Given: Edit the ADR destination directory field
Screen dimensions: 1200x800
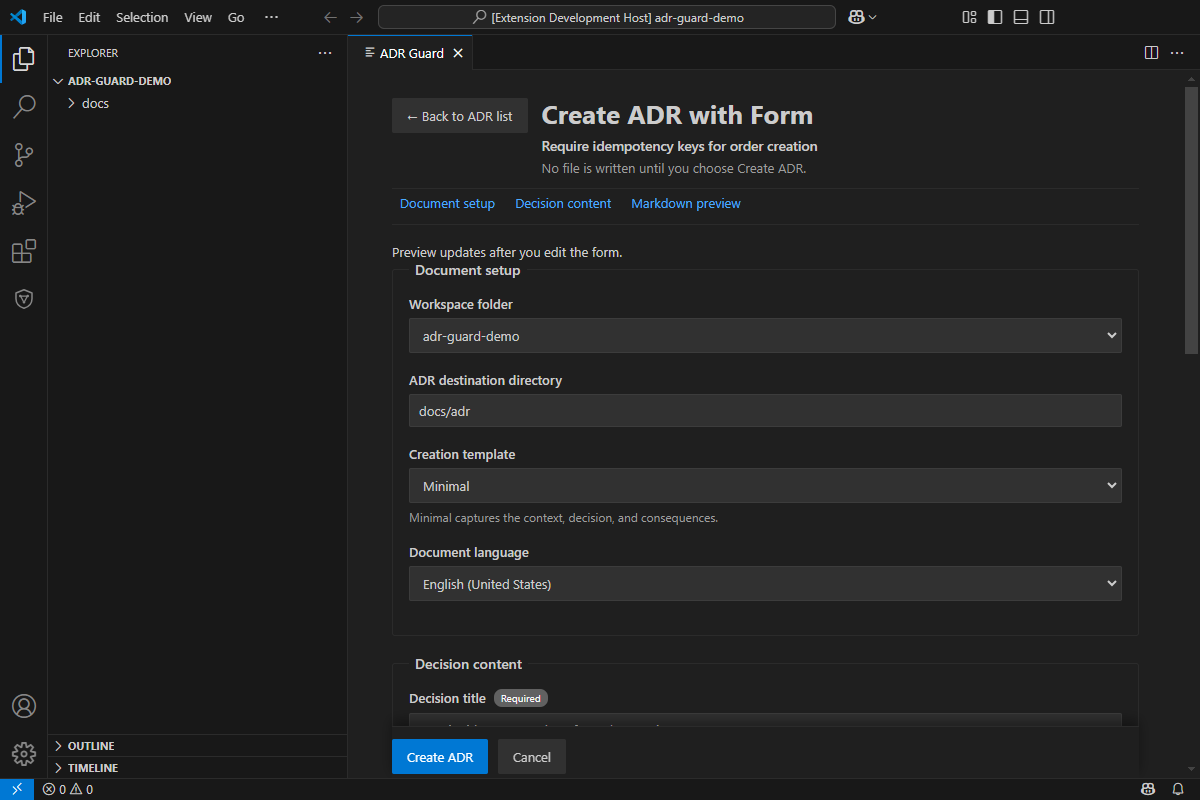Looking at the screenshot, I should coord(765,410).
